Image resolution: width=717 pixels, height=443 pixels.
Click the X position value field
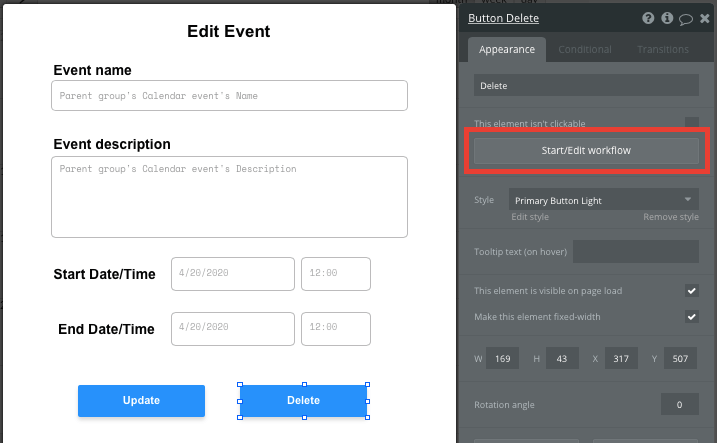pyautogui.click(x=621, y=358)
